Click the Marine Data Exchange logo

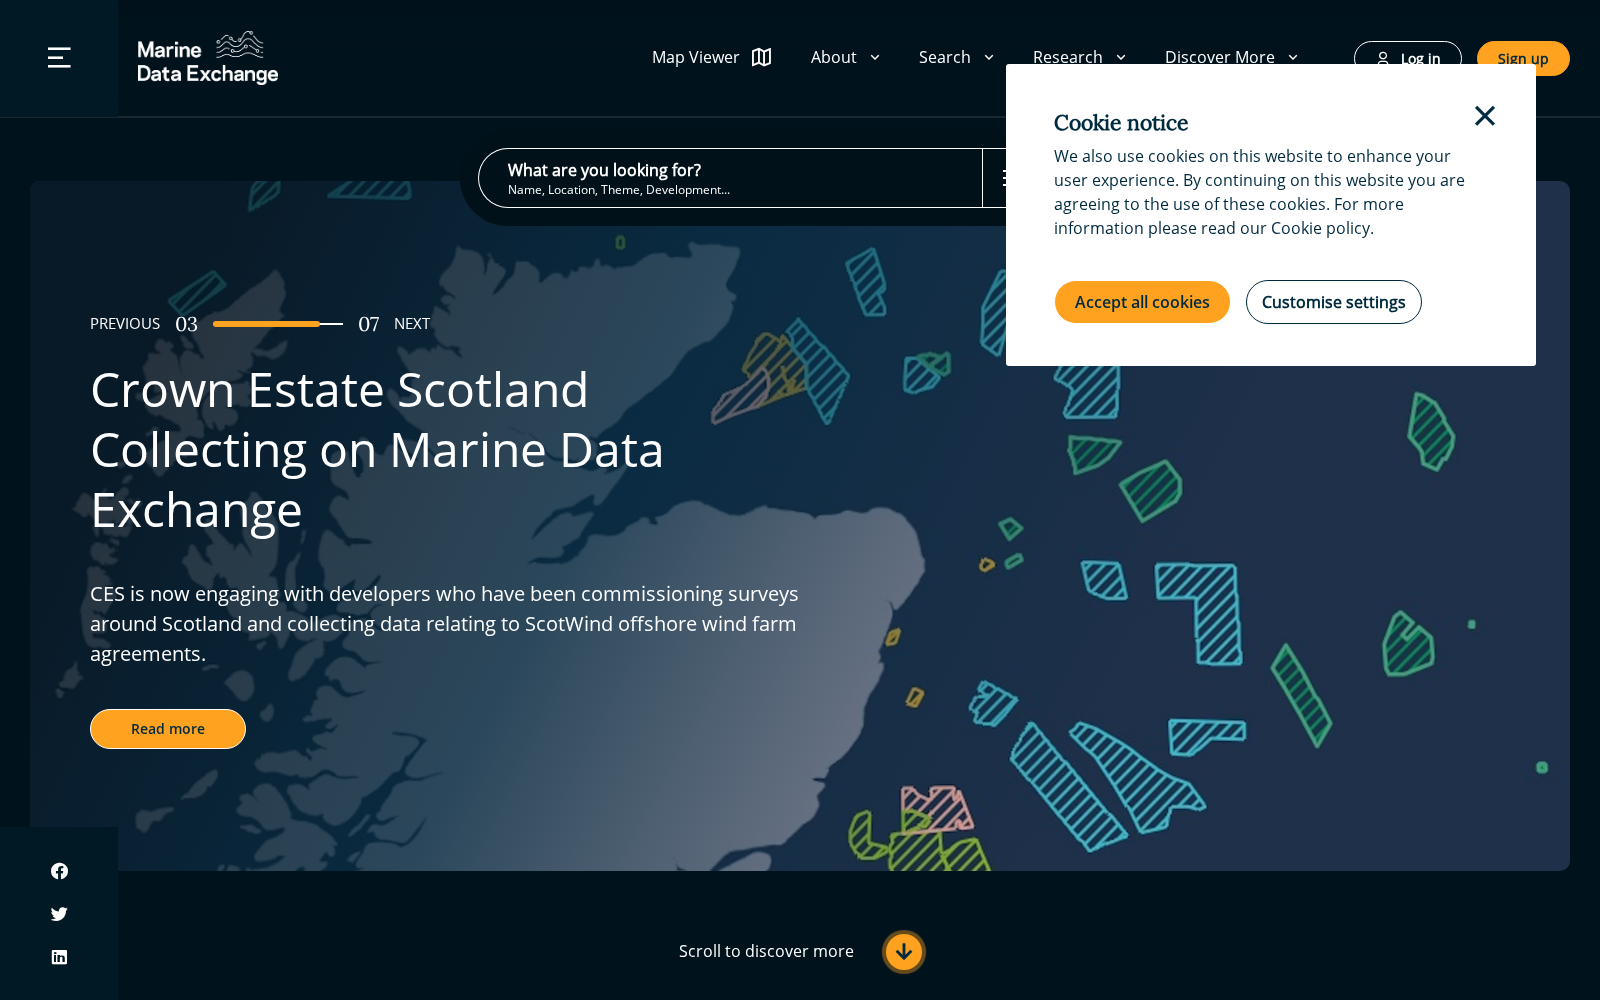click(x=207, y=58)
